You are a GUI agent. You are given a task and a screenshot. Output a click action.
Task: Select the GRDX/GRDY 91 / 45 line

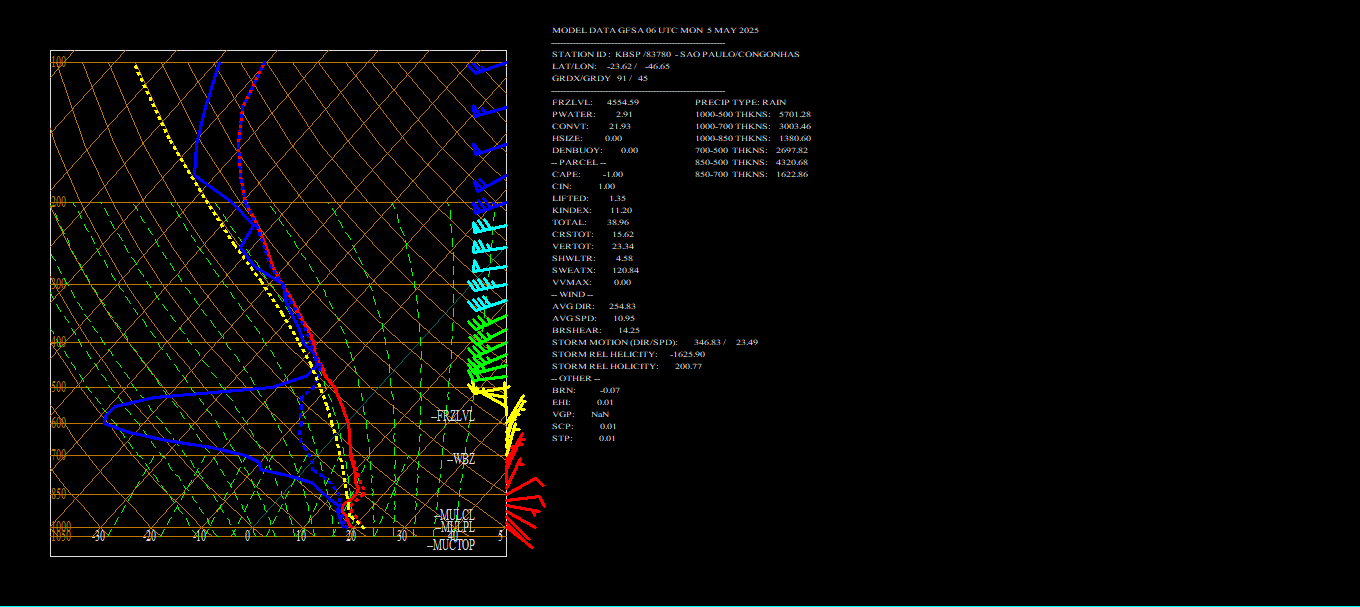(x=600, y=78)
